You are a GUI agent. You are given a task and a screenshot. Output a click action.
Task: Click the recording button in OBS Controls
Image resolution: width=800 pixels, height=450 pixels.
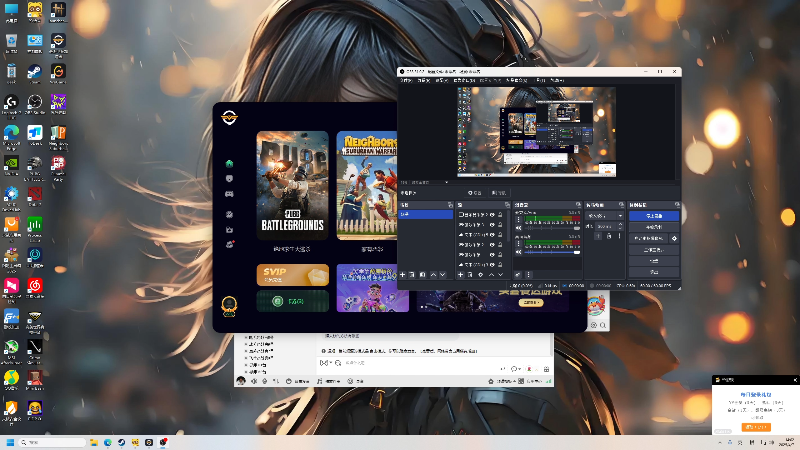(654, 227)
